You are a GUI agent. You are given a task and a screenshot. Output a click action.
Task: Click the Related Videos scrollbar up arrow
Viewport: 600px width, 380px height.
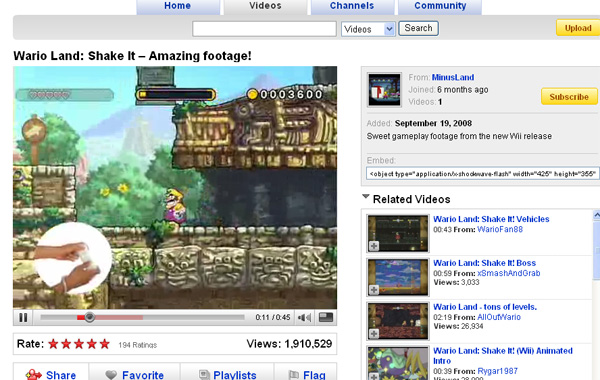pos(597,215)
